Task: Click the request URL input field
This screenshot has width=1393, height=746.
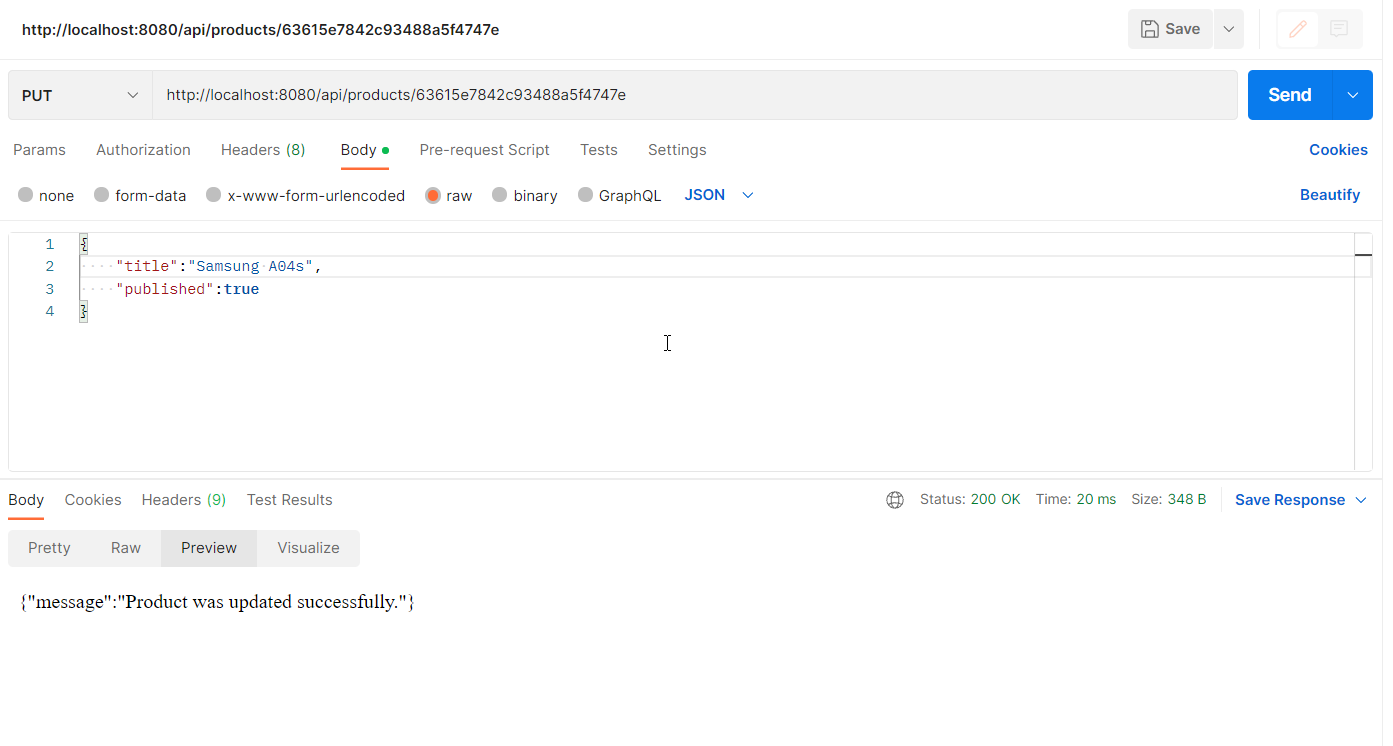Action: point(694,95)
